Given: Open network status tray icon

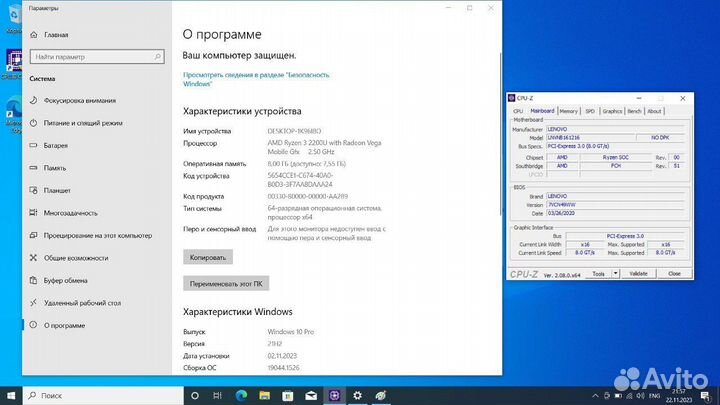Looking at the screenshot, I should 629,395.
